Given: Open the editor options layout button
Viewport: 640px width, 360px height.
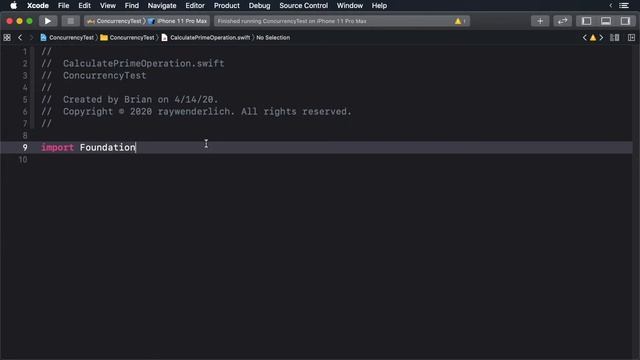Looking at the screenshot, I should [615, 38].
